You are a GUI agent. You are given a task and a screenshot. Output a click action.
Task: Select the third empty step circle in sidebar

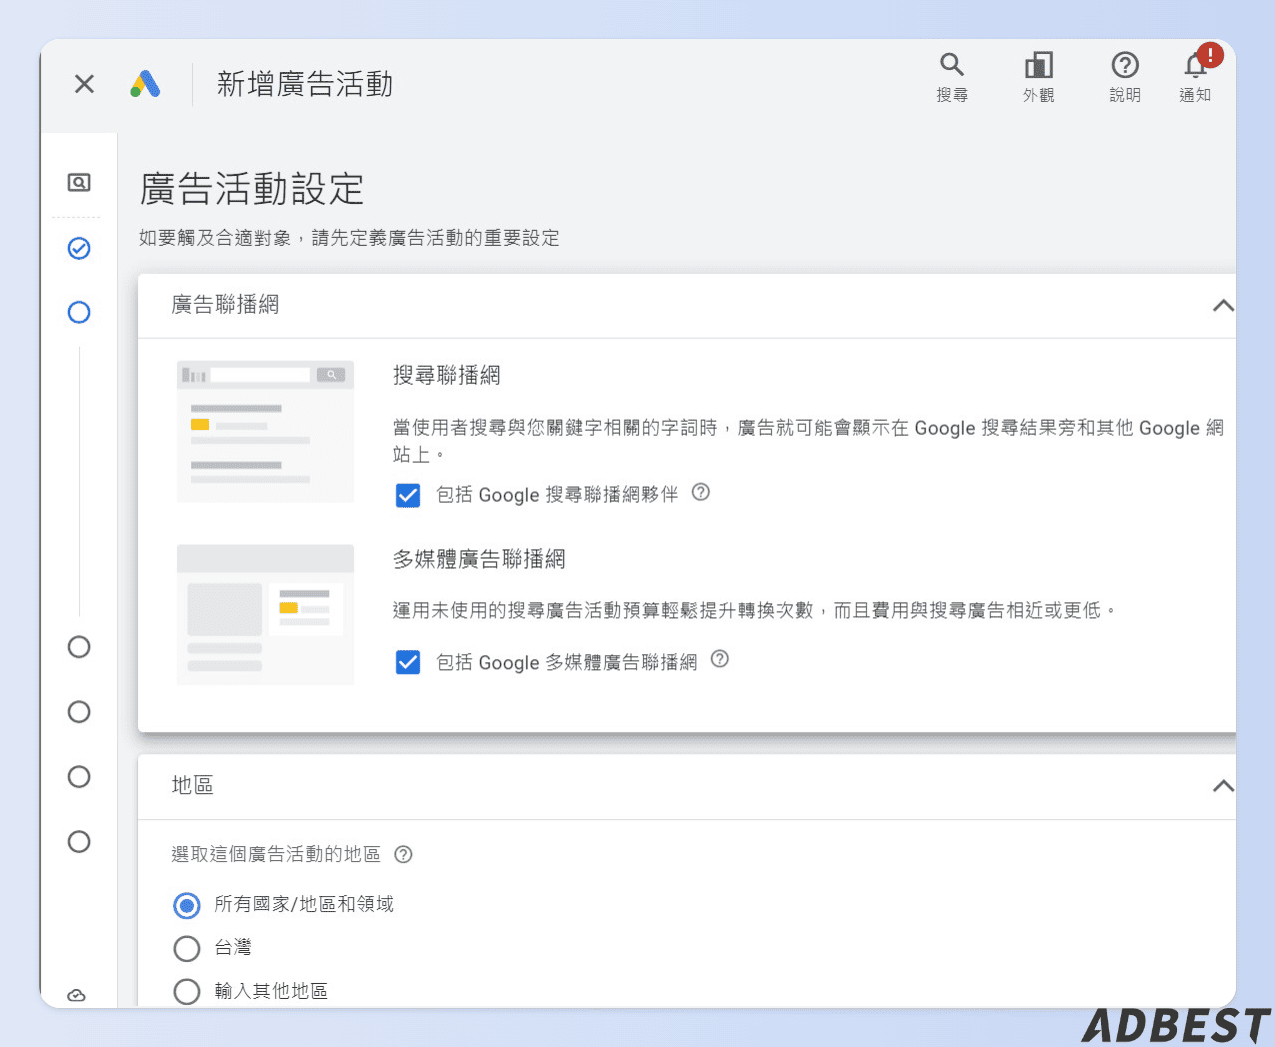point(78,777)
